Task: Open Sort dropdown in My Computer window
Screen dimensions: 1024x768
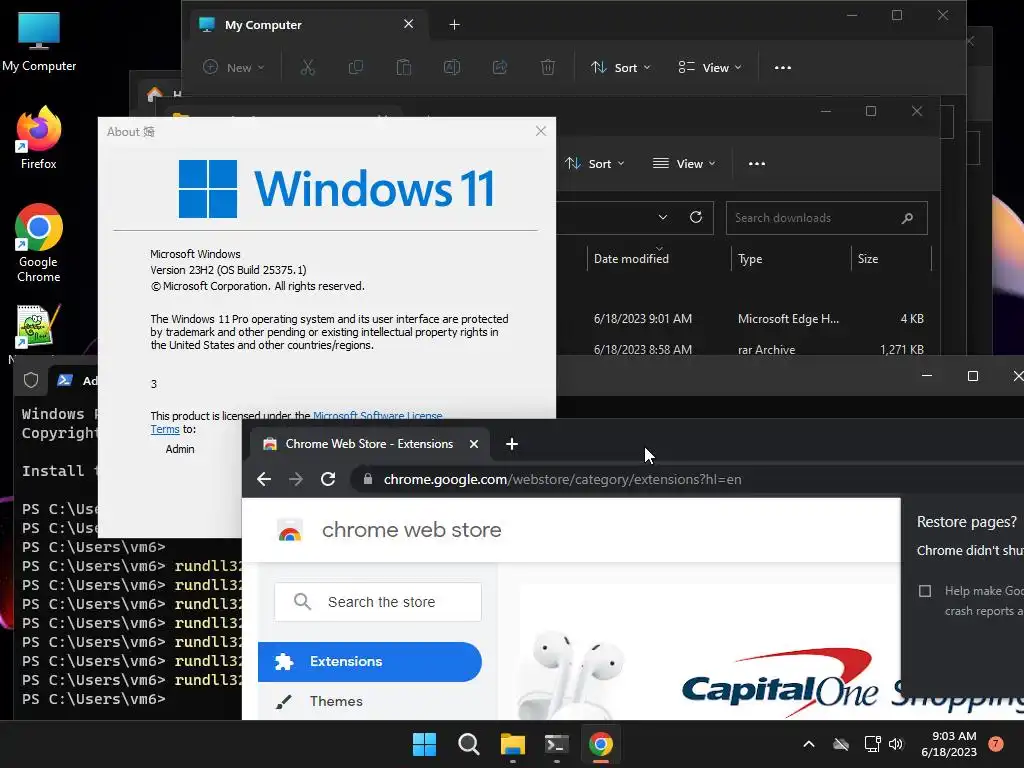Action: point(620,67)
